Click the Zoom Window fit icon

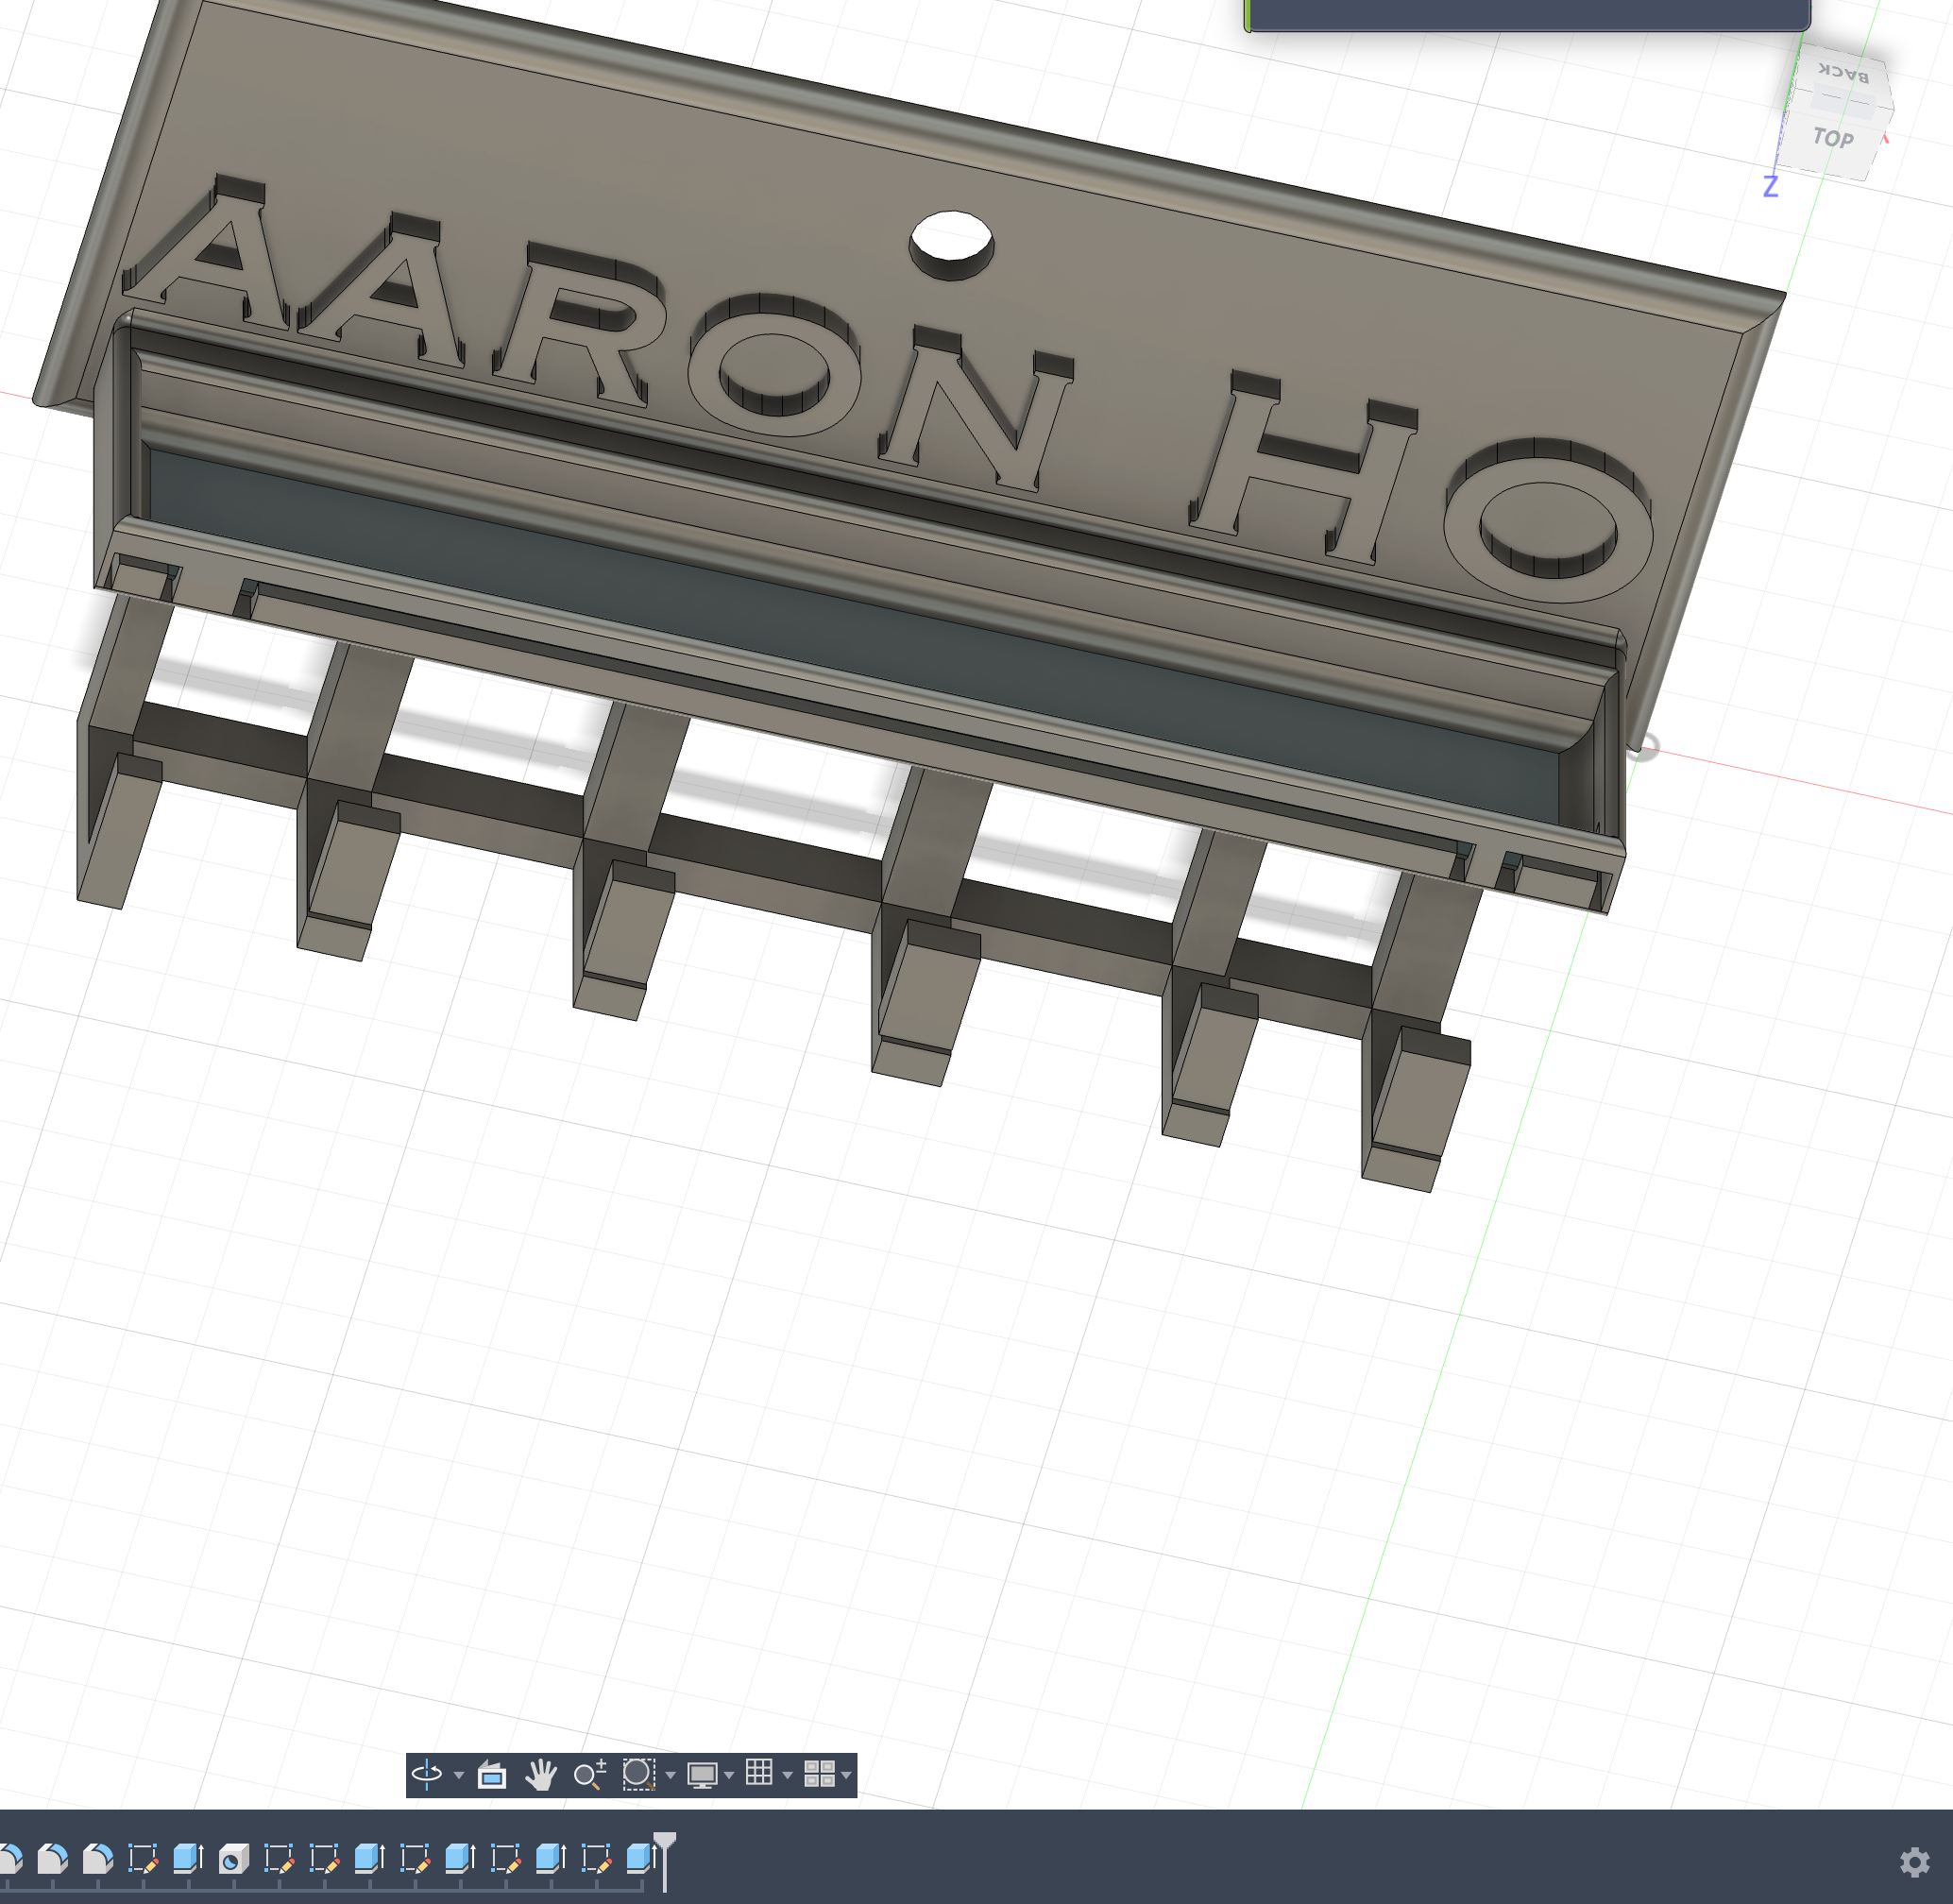[638, 1774]
